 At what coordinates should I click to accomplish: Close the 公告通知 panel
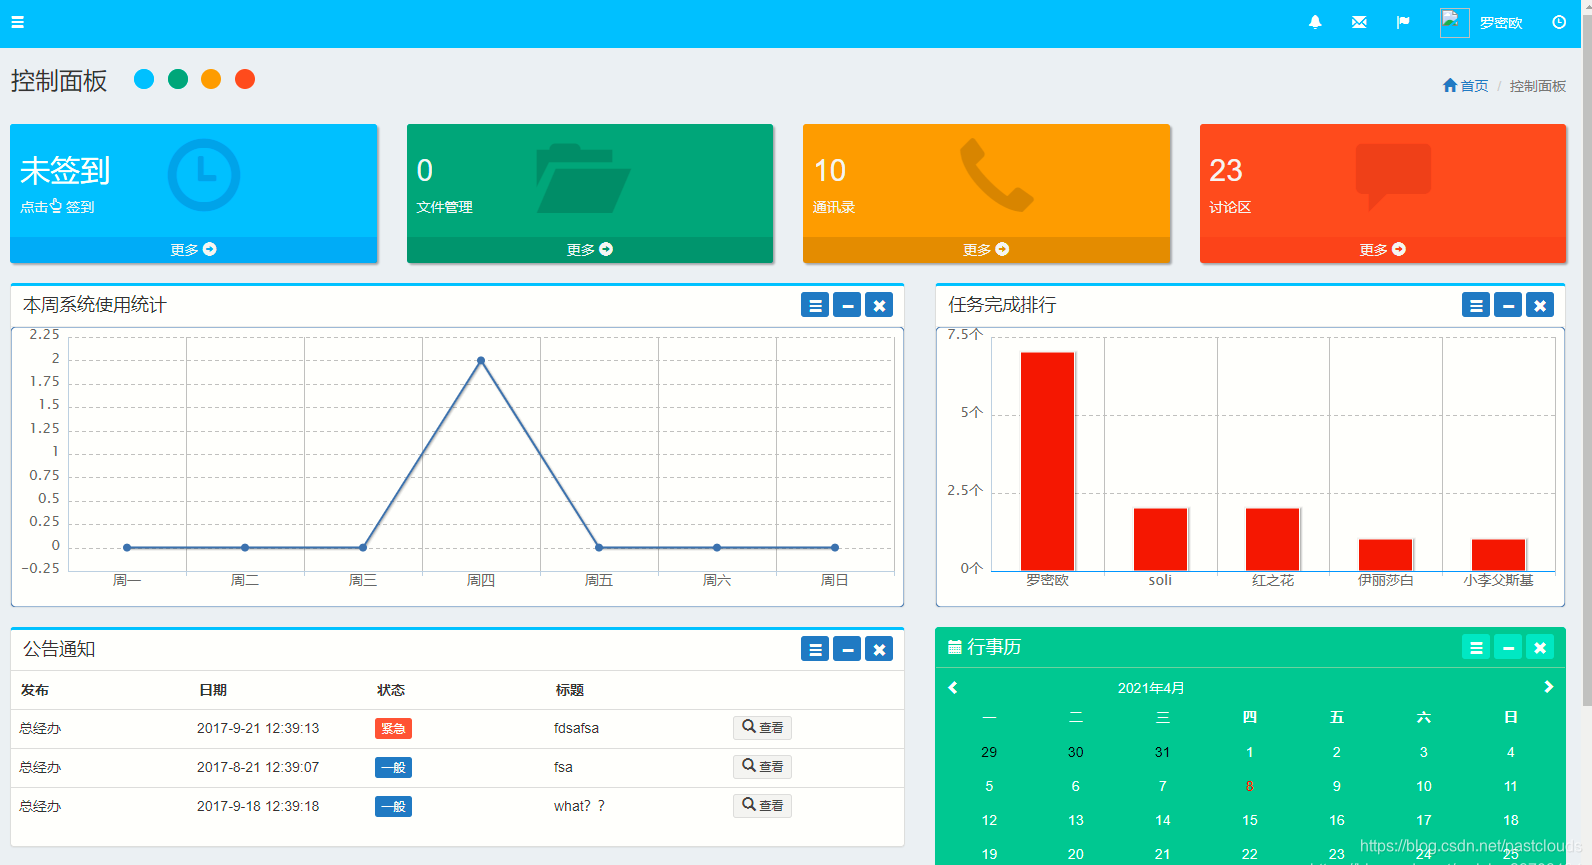tap(879, 649)
